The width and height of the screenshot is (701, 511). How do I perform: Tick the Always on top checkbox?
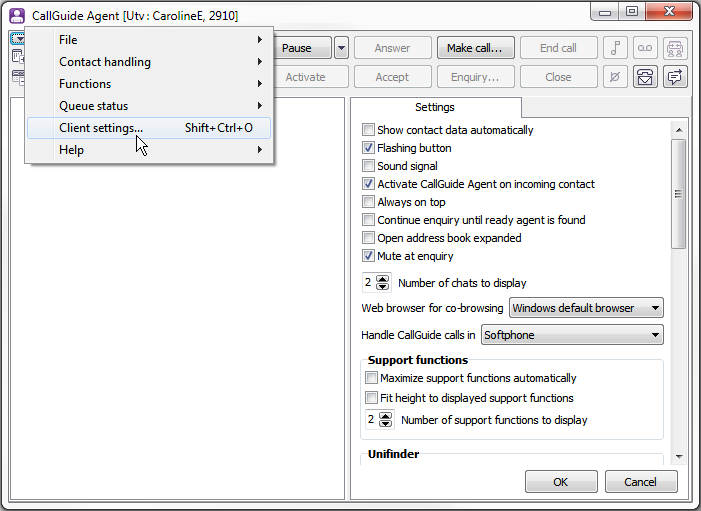368,202
